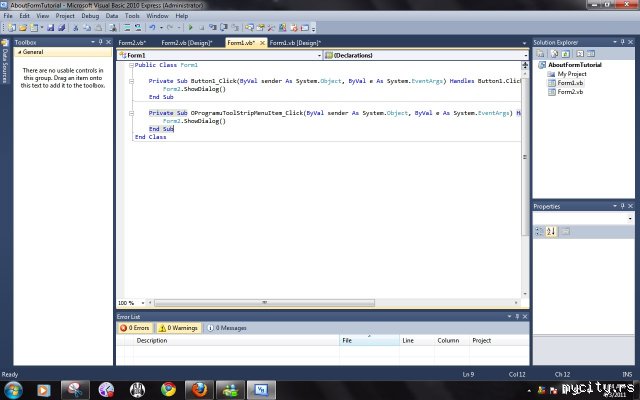Open the Debug menu

tap(90, 16)
